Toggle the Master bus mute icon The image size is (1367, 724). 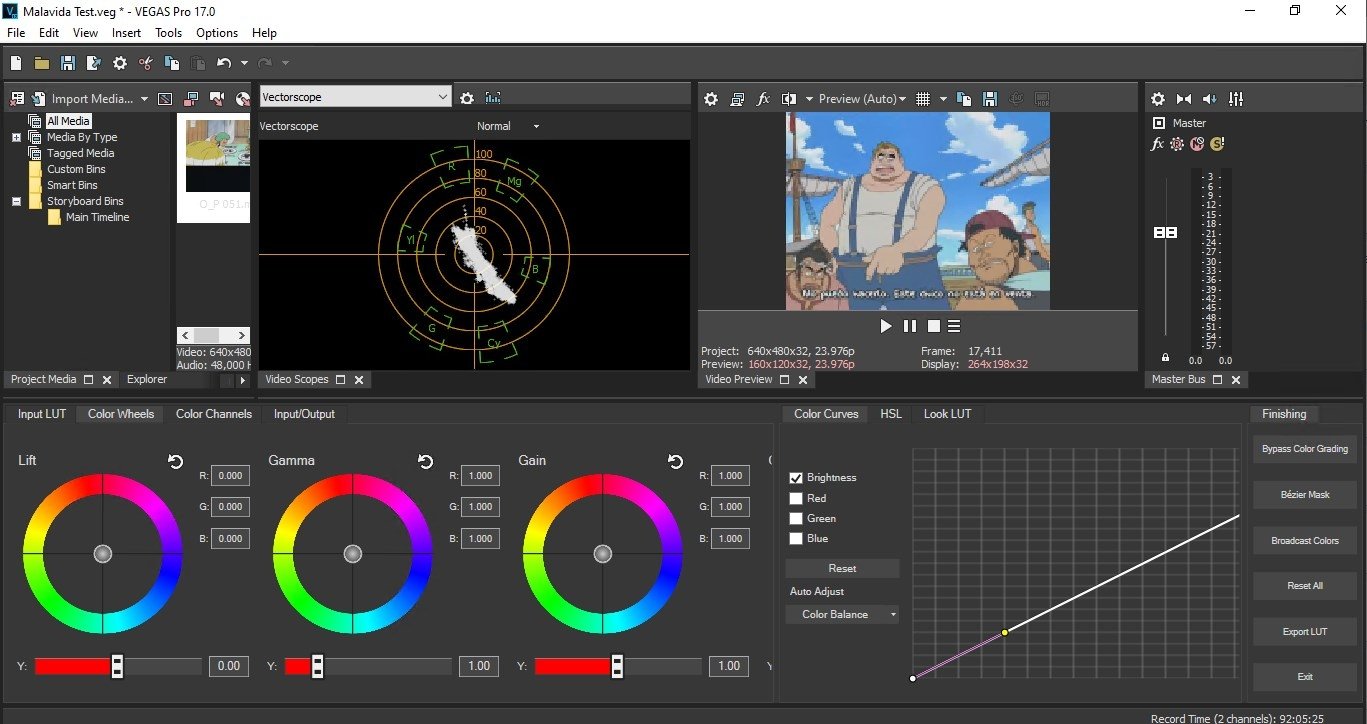tap(1197, 144)
